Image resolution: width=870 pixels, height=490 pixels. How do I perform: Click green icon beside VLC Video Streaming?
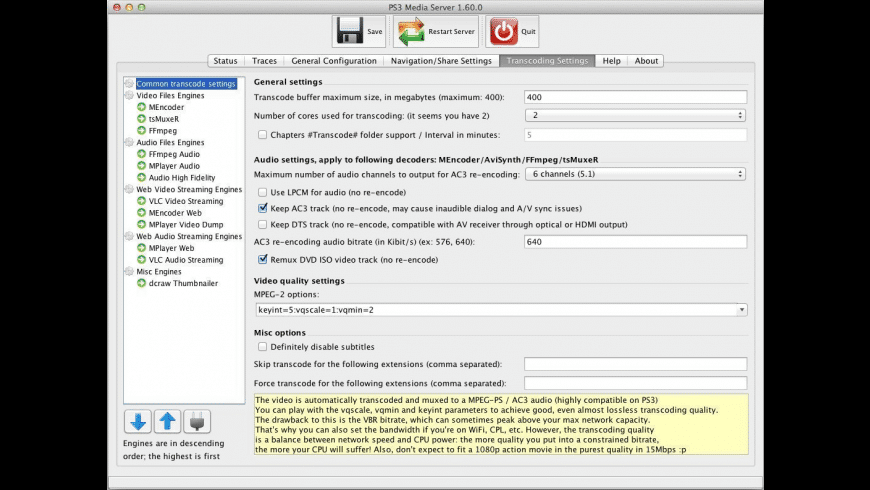point(141,201)
